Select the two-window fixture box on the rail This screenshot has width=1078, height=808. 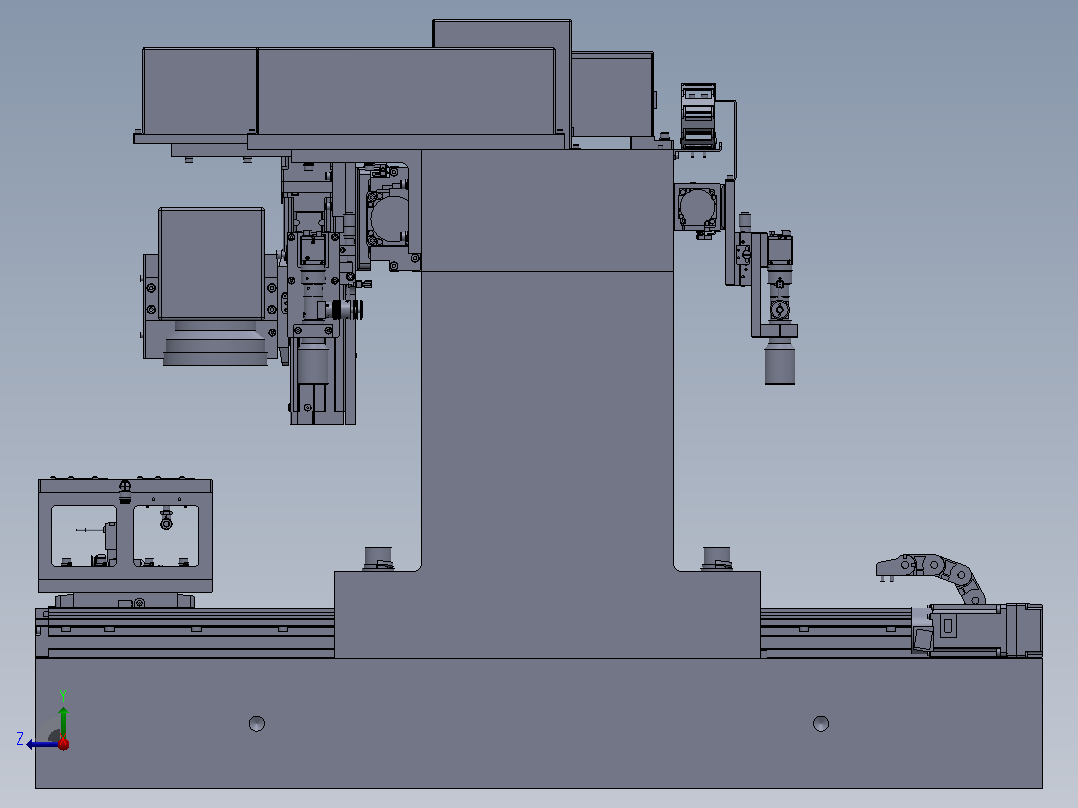pyautogui.click(x=125, y=536)
